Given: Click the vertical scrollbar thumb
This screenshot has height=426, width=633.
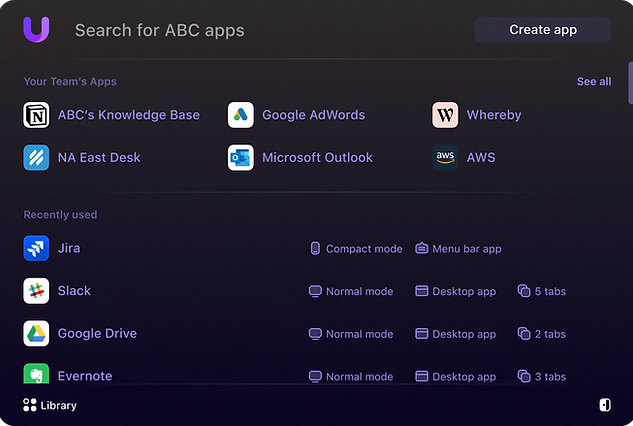Looking at the screenshot, I should coord(630,83).
